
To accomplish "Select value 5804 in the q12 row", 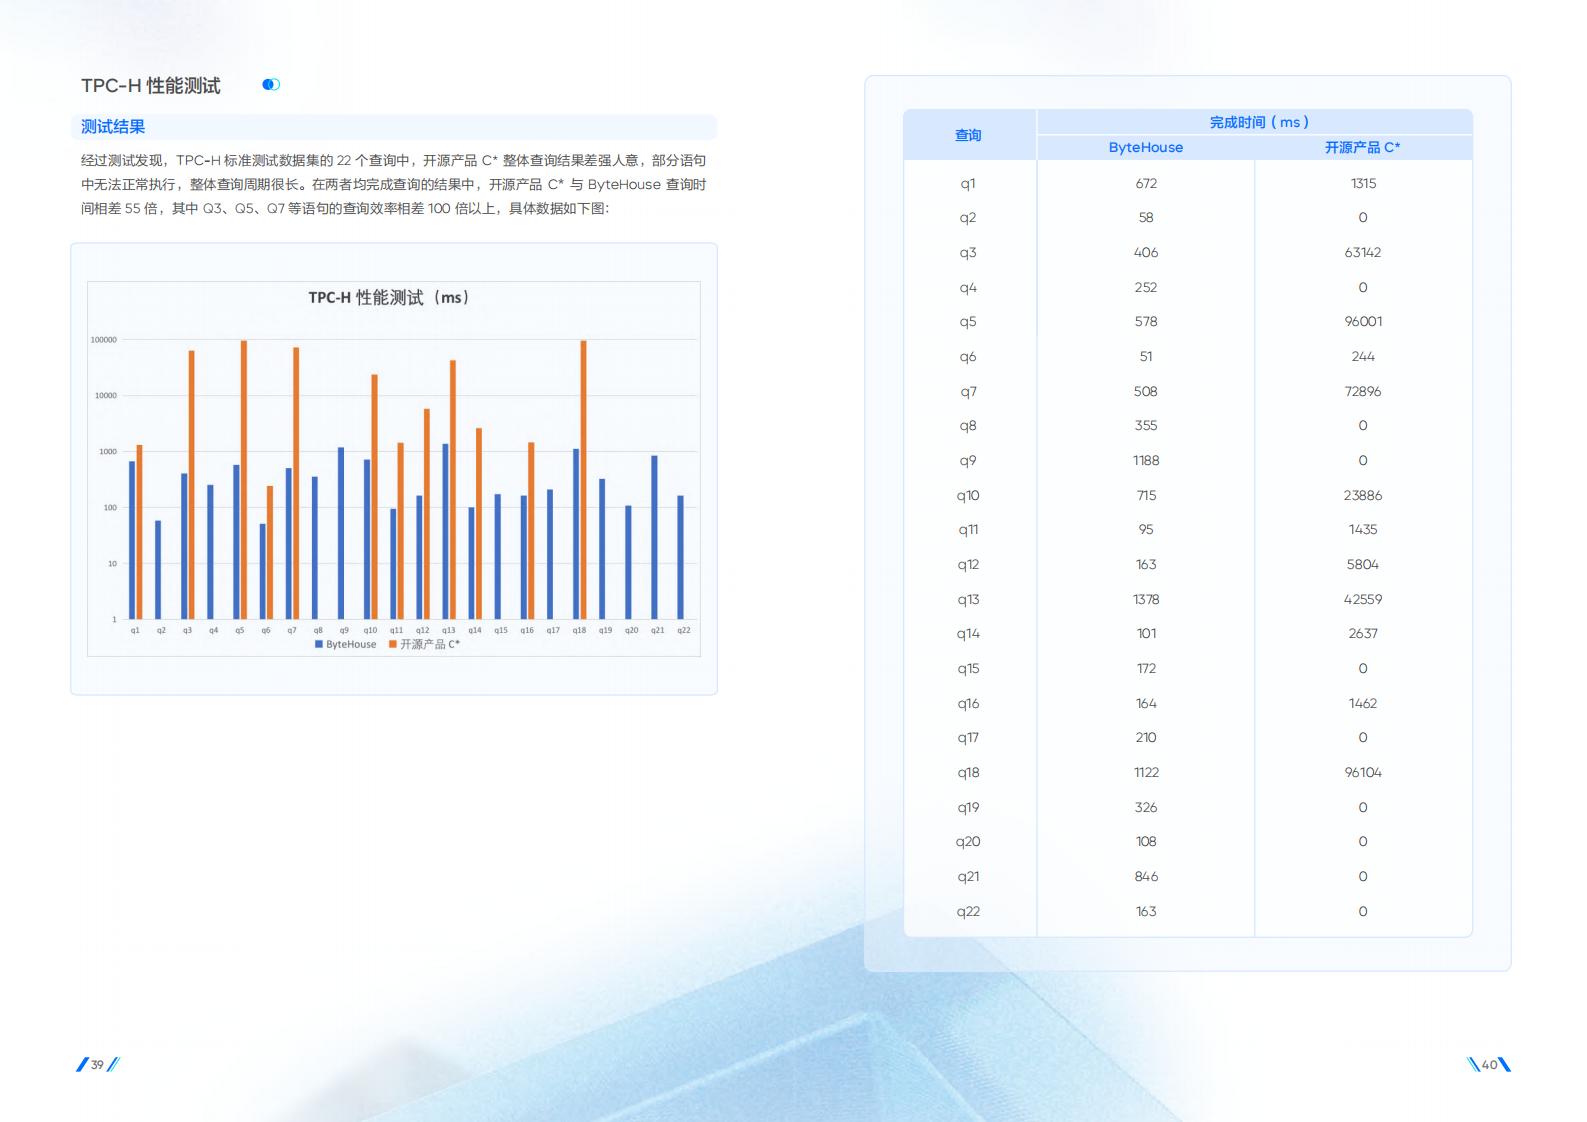I will [x=1363, y=564].
